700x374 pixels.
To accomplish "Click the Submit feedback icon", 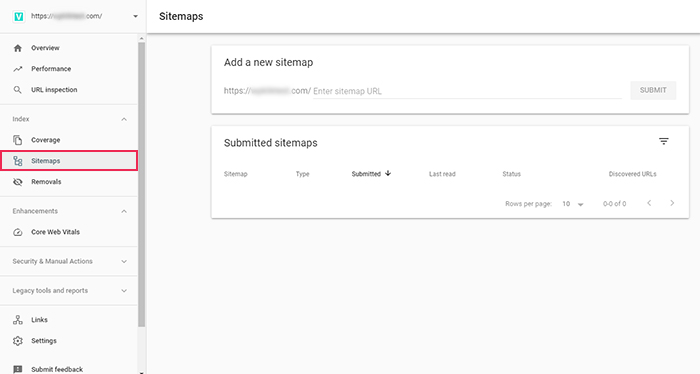I will pos(17,369).
